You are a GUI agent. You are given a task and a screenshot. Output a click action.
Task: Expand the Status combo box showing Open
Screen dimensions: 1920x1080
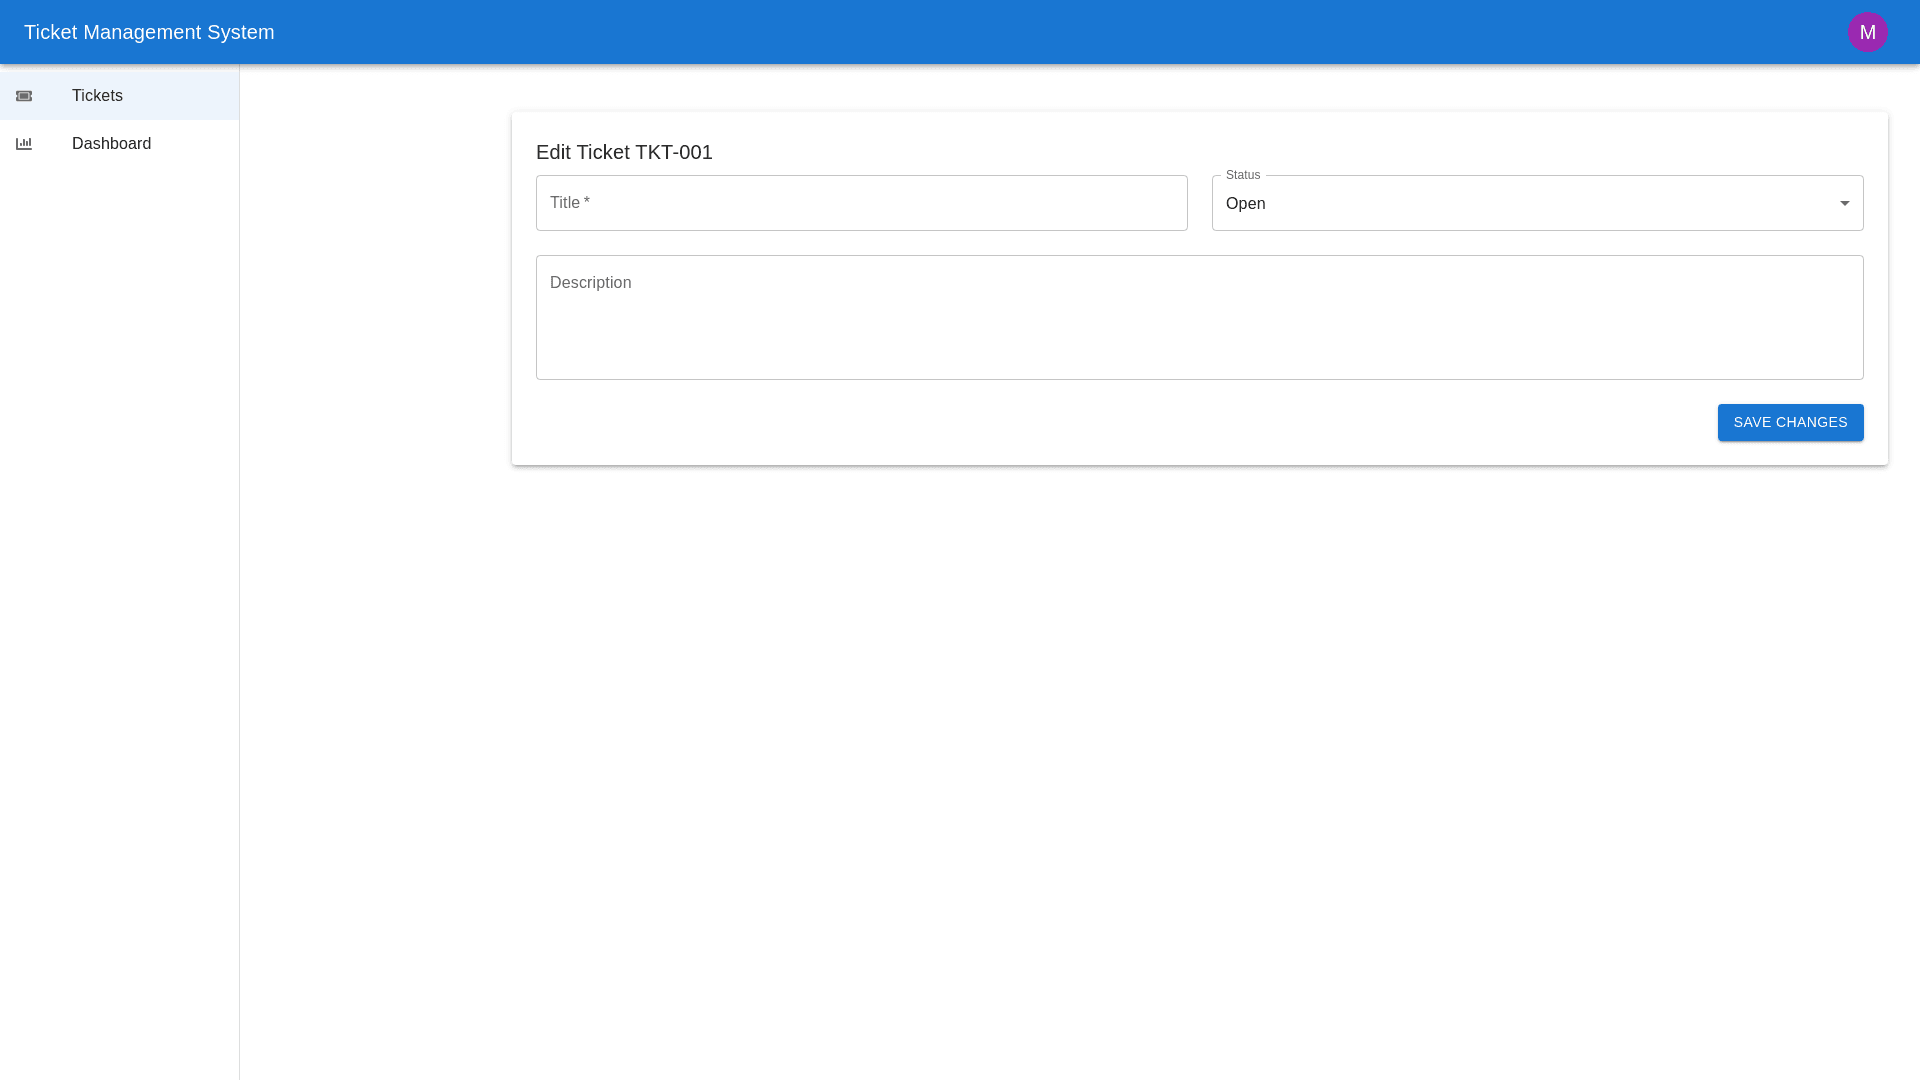click(1536, 203)
